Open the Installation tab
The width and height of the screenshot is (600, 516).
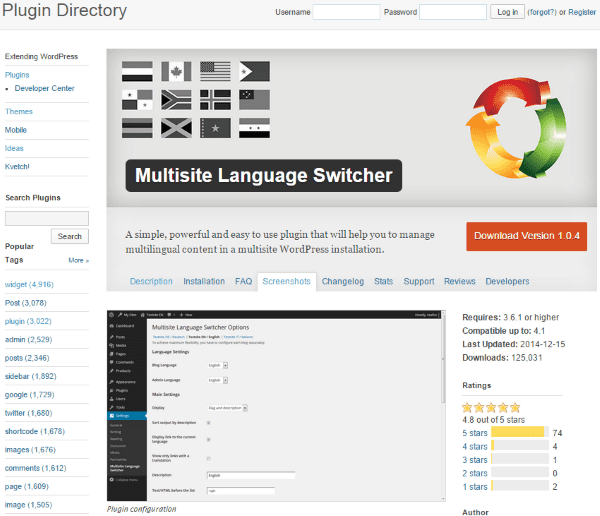(x=204, y=282)
